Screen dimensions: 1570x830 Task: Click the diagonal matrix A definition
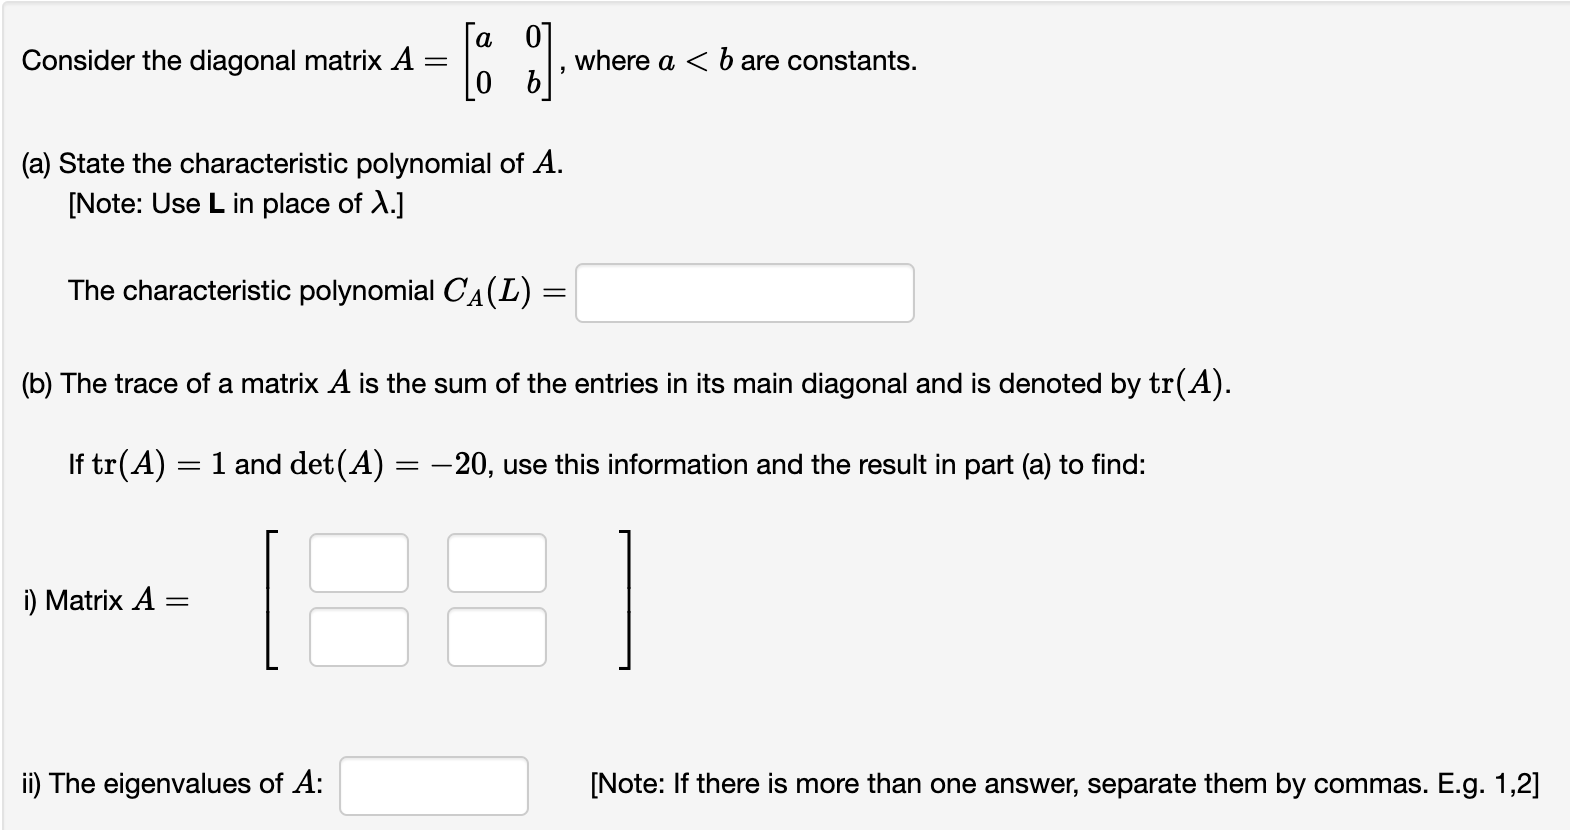(x=508, y=60)
